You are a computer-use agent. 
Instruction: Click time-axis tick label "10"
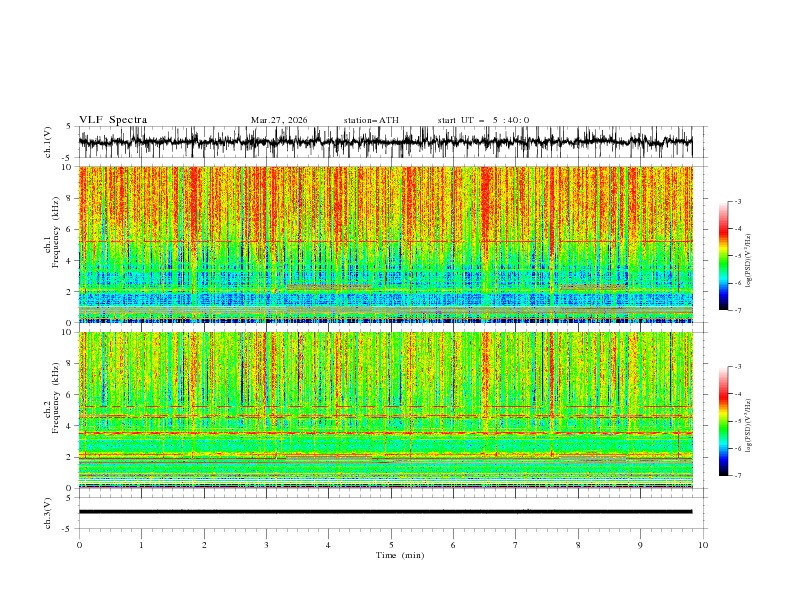tap(703, 545)
